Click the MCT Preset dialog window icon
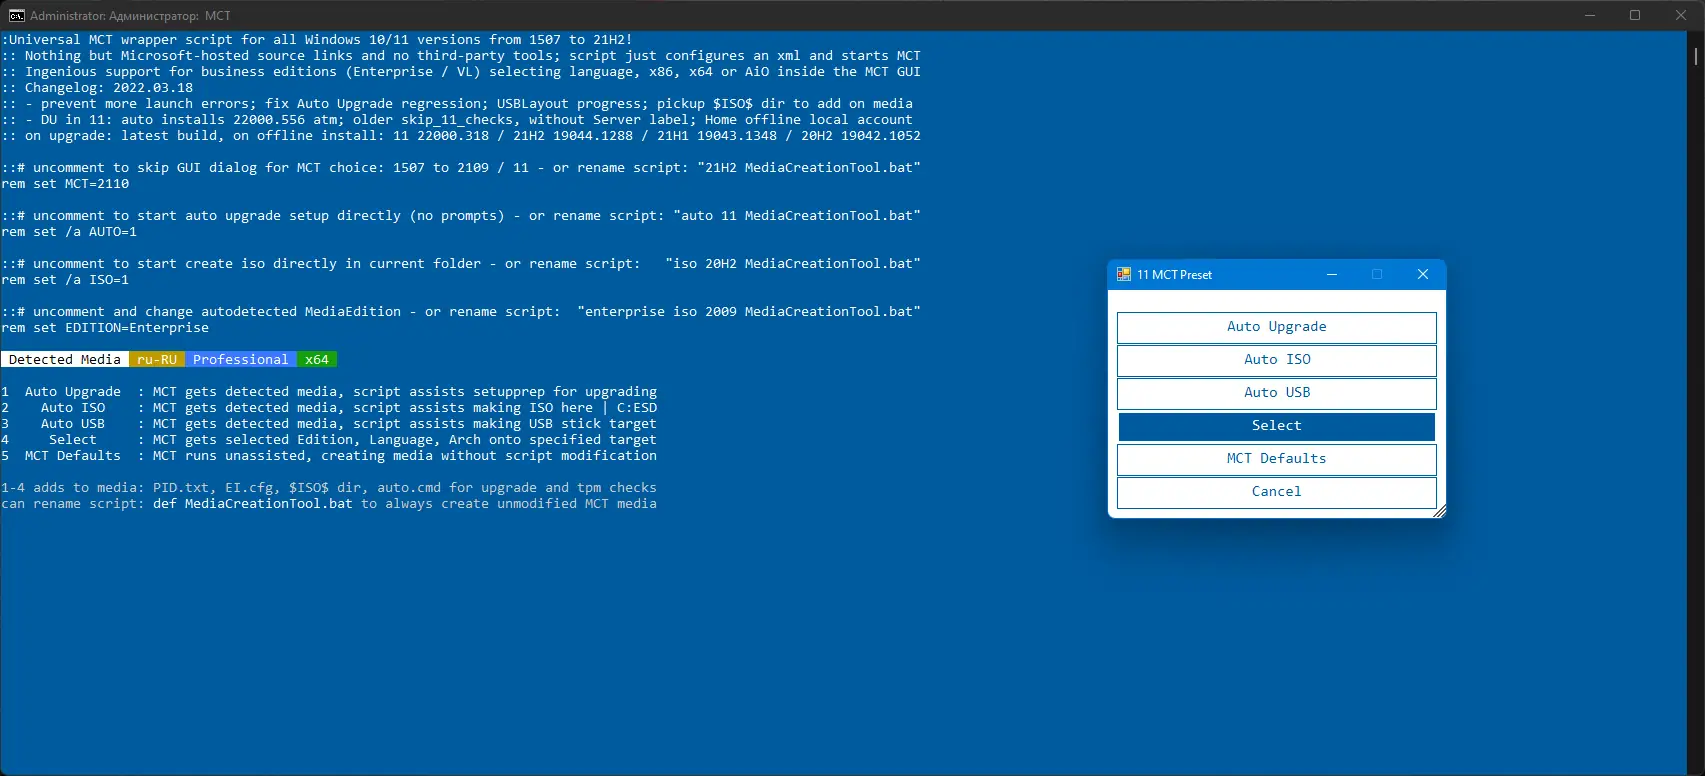Image resolution: width=1705 pixels, height=776 pixels. click(x=1124, y=275)
